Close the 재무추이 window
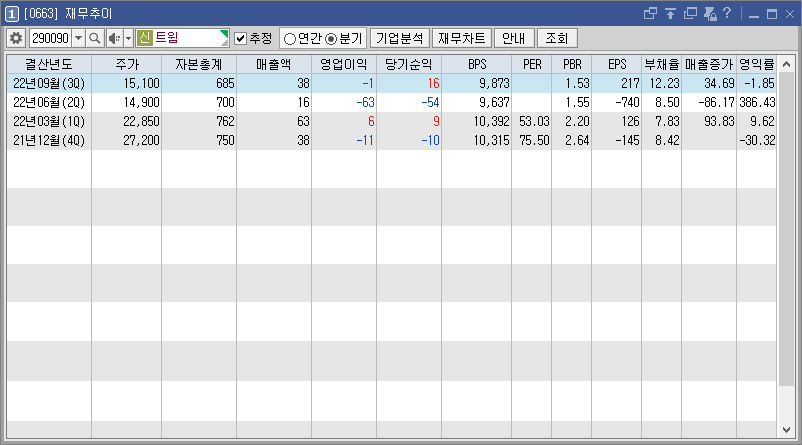The height and width of the screenshot is (445, 802). (790, 14)
